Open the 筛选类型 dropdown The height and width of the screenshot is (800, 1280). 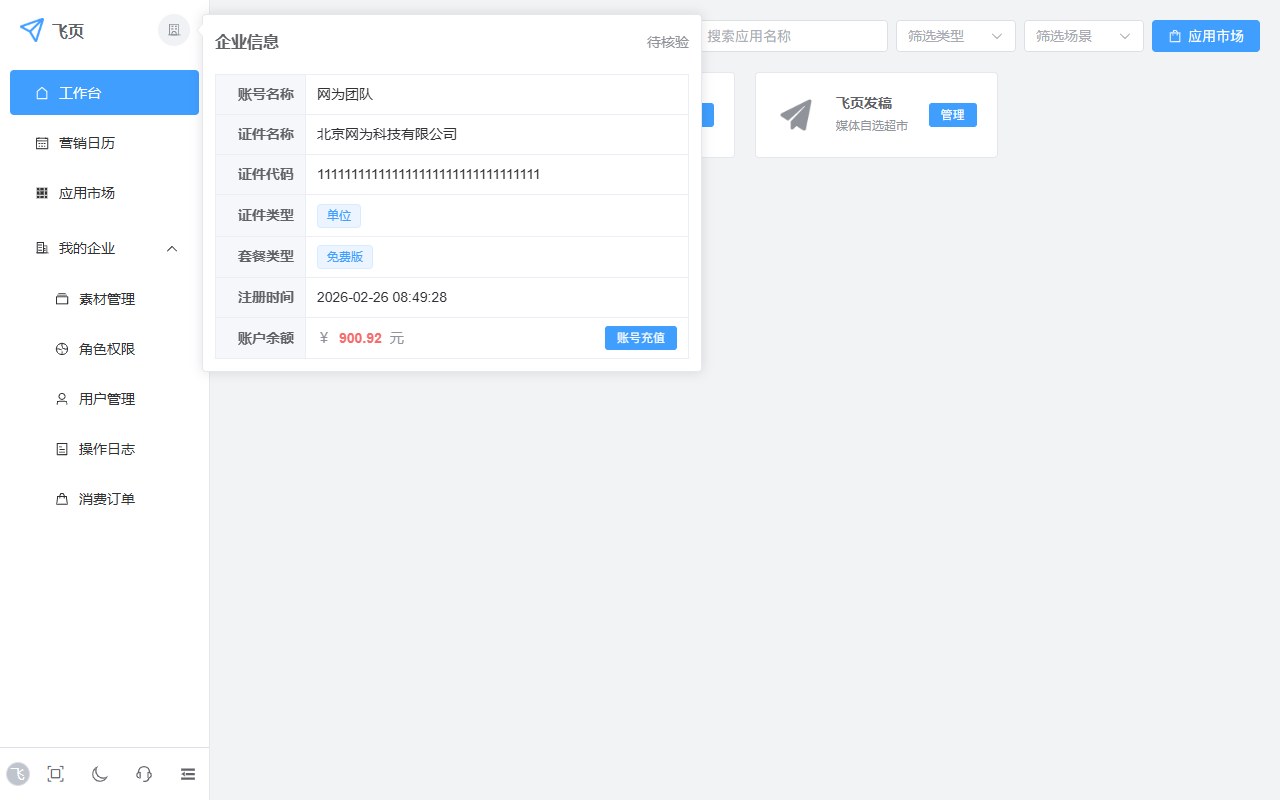pos(955,35)
